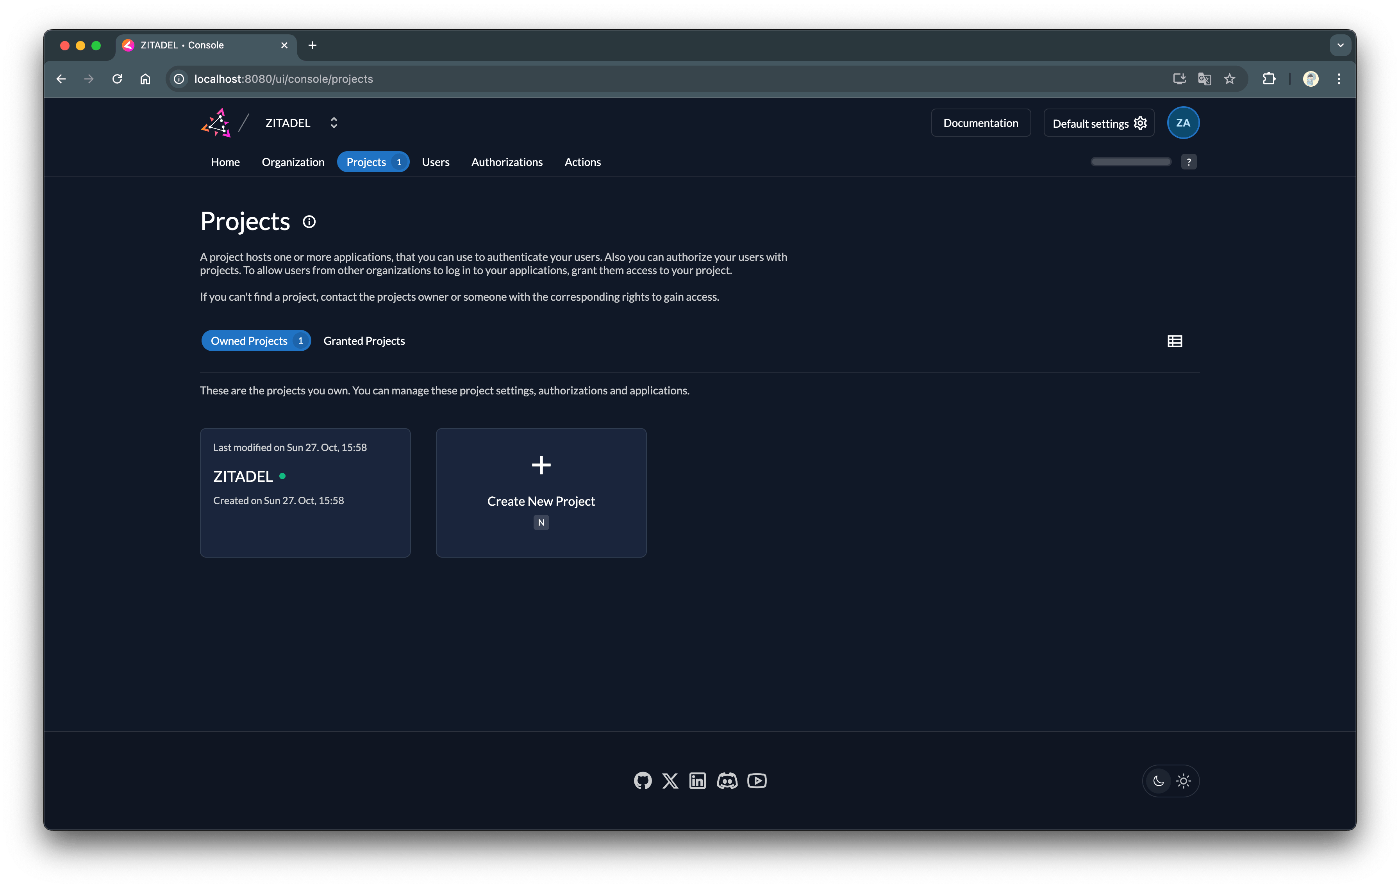The image size is (1400, 888).
Task: Open the Chrome profile avatar
Action: 1311,79
